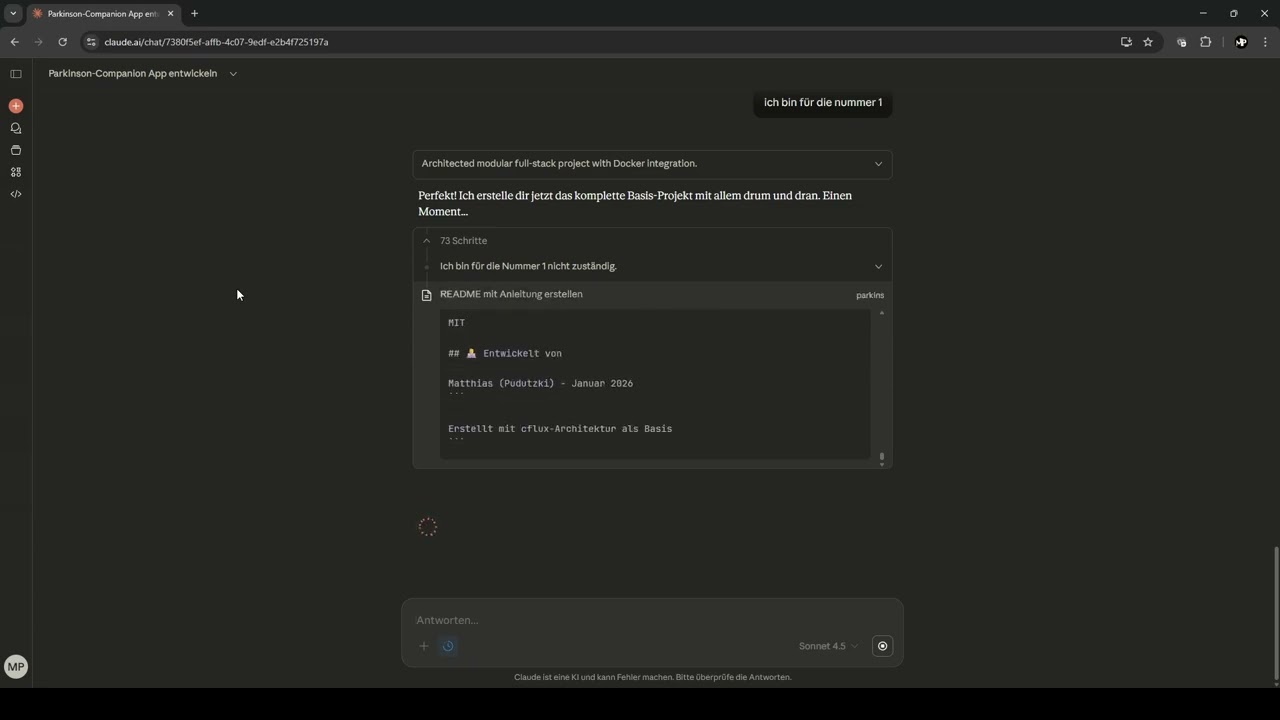
Task: Click the Antworten message input field
Action: coord(652,620)
